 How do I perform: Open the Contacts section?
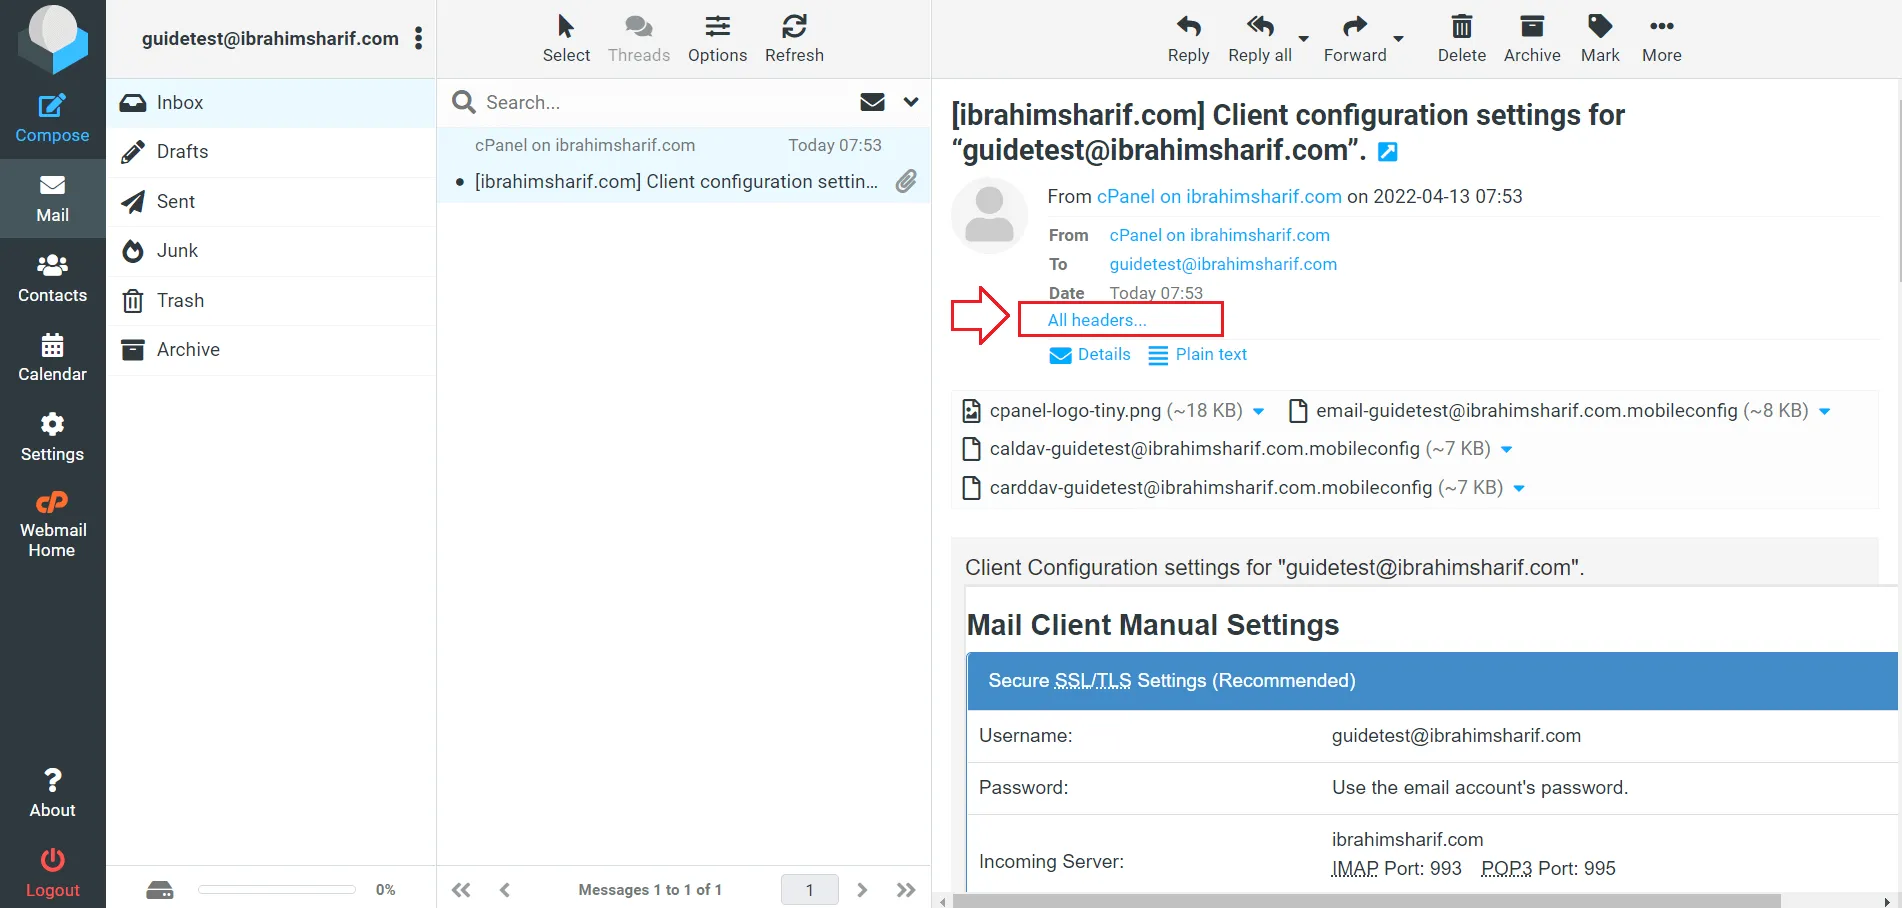[x=52, y=278]
